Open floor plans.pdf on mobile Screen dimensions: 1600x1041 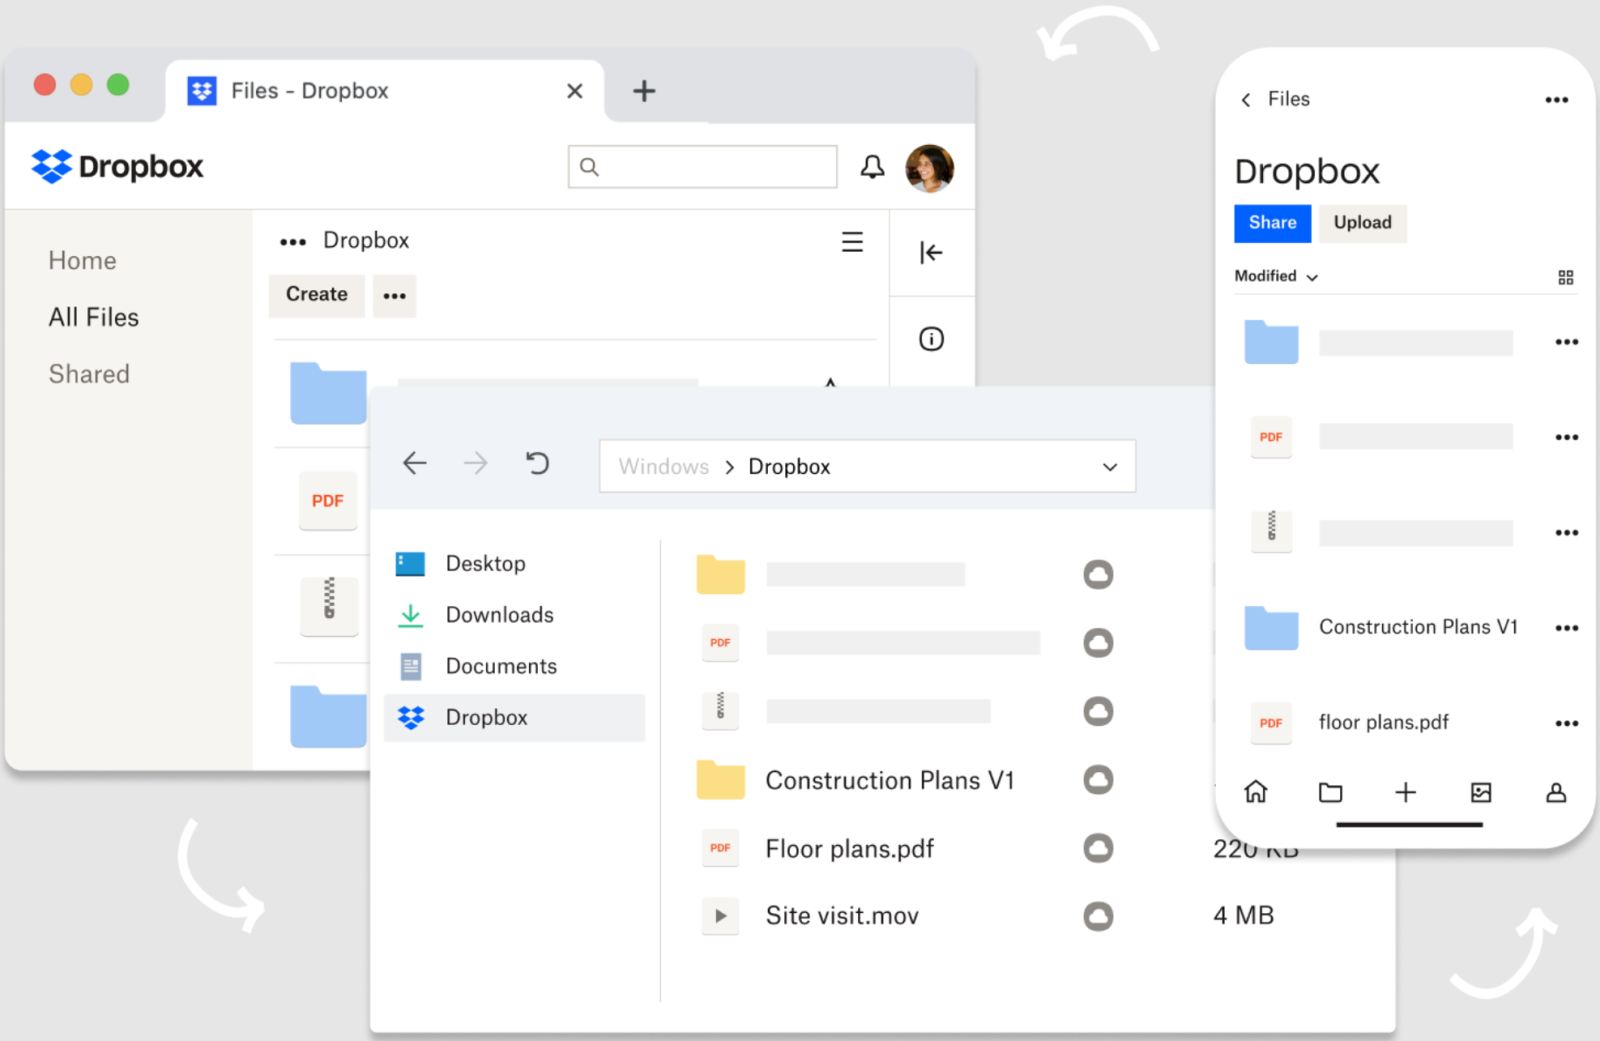click(x=1383, y=722)
